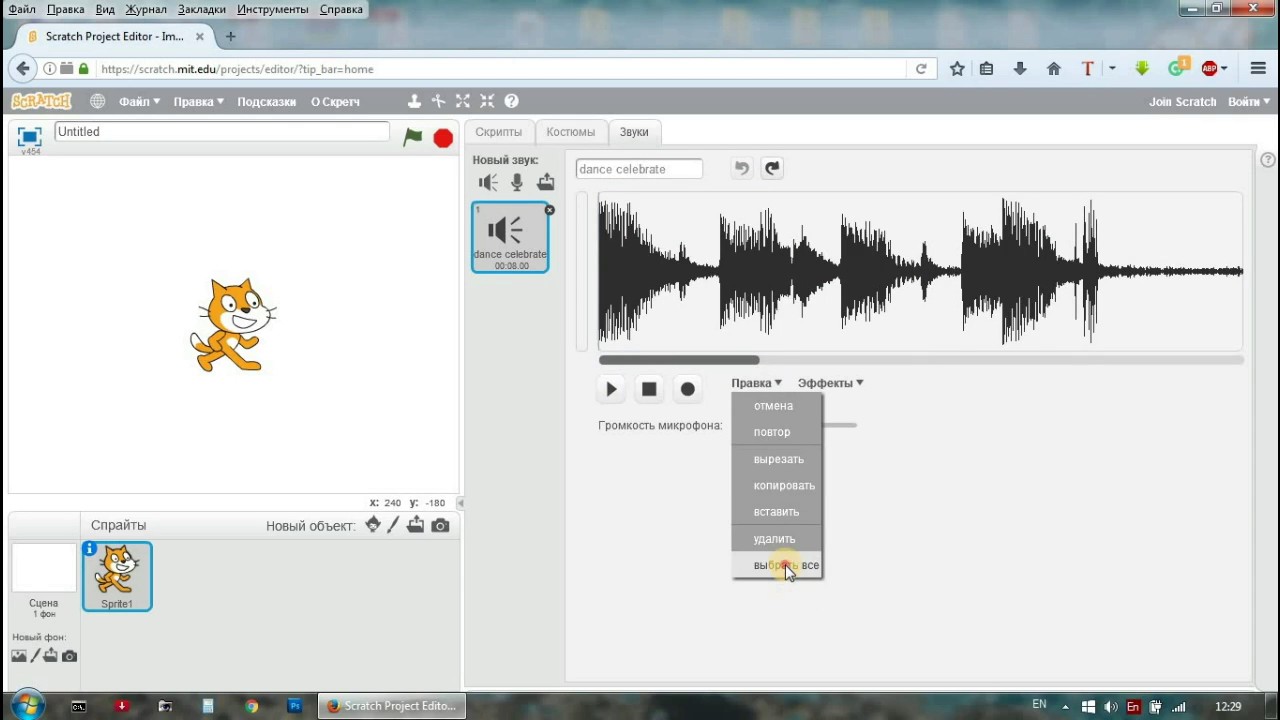Select the Shrink sprite tool
Image resolution: width=1280 pixels, height=720 pixels.
pyautogui.click(x=487, y=101)
